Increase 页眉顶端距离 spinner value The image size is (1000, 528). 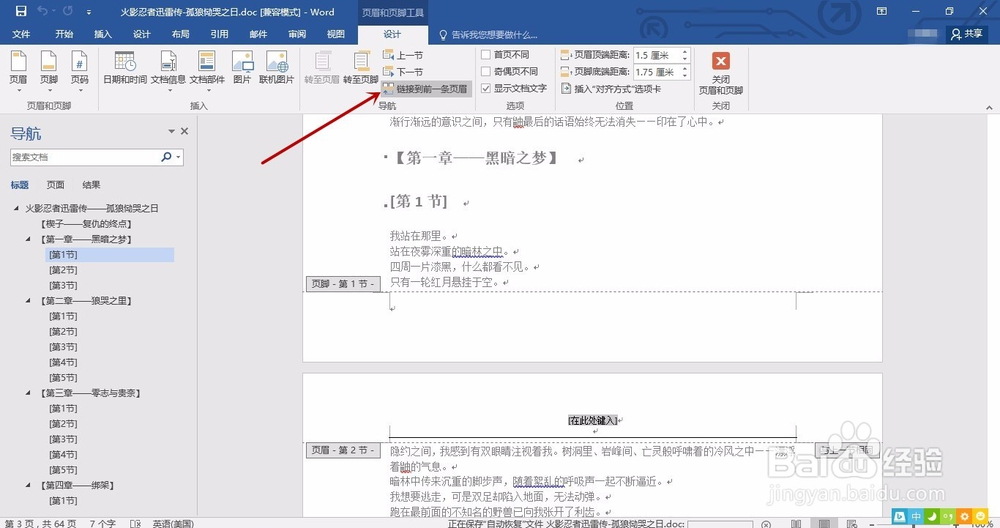tap(685, 52)
